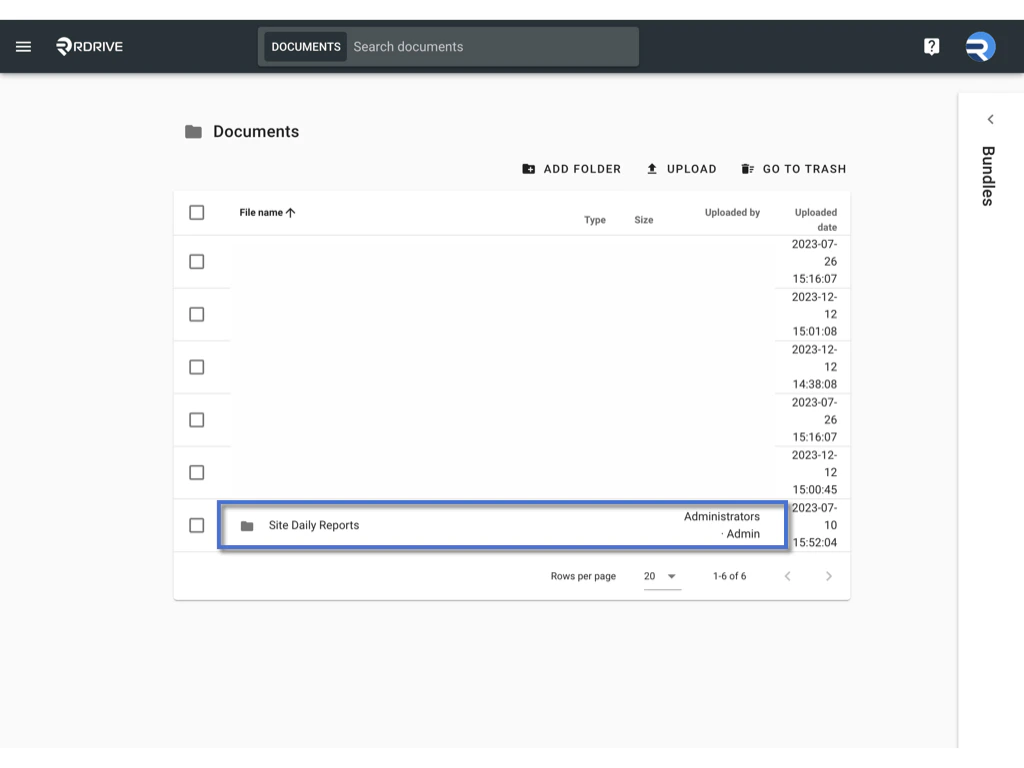Click the folder icon next to Site Daily Reports
The image size is (1024, 768).
tap(247, 525)
